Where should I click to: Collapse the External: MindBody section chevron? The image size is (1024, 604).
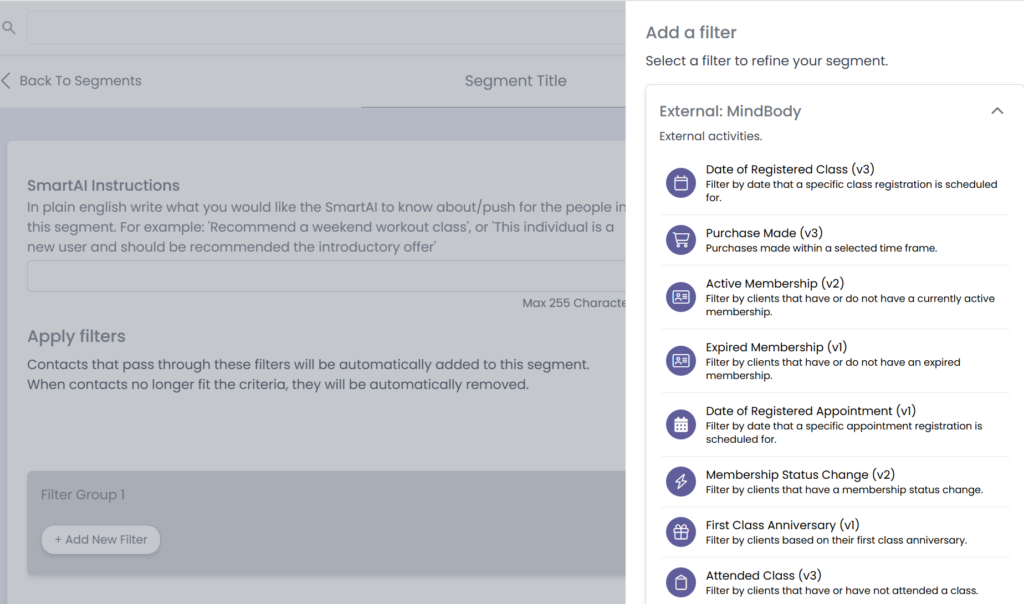[997, 111]
